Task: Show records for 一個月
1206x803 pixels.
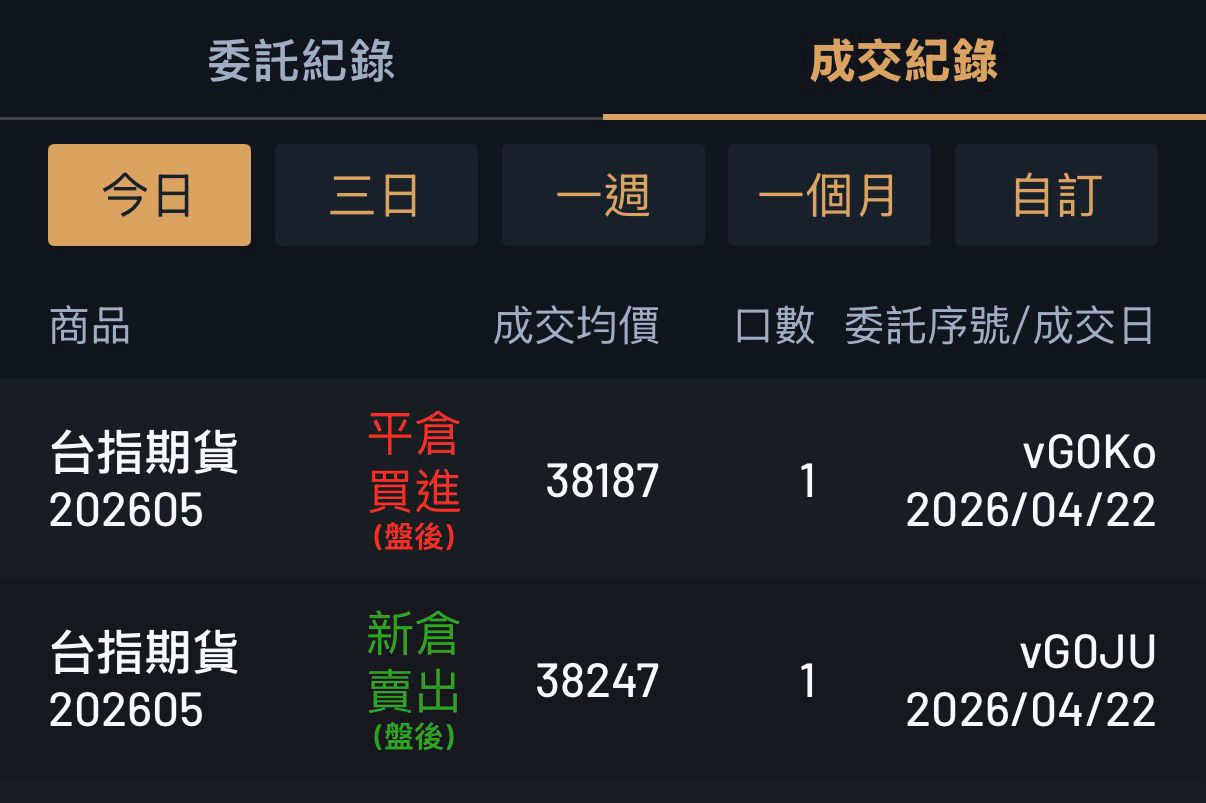Action: point(829,195)
